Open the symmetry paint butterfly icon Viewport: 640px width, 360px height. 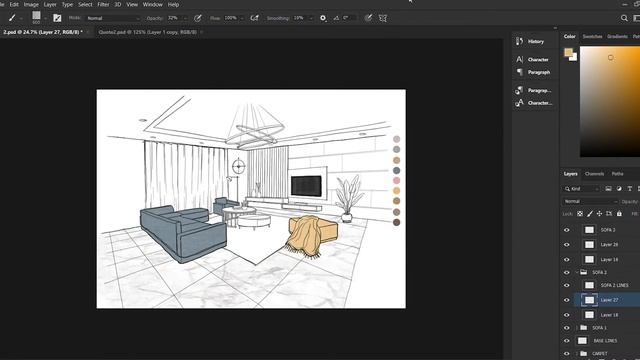[x=383, y=18]
